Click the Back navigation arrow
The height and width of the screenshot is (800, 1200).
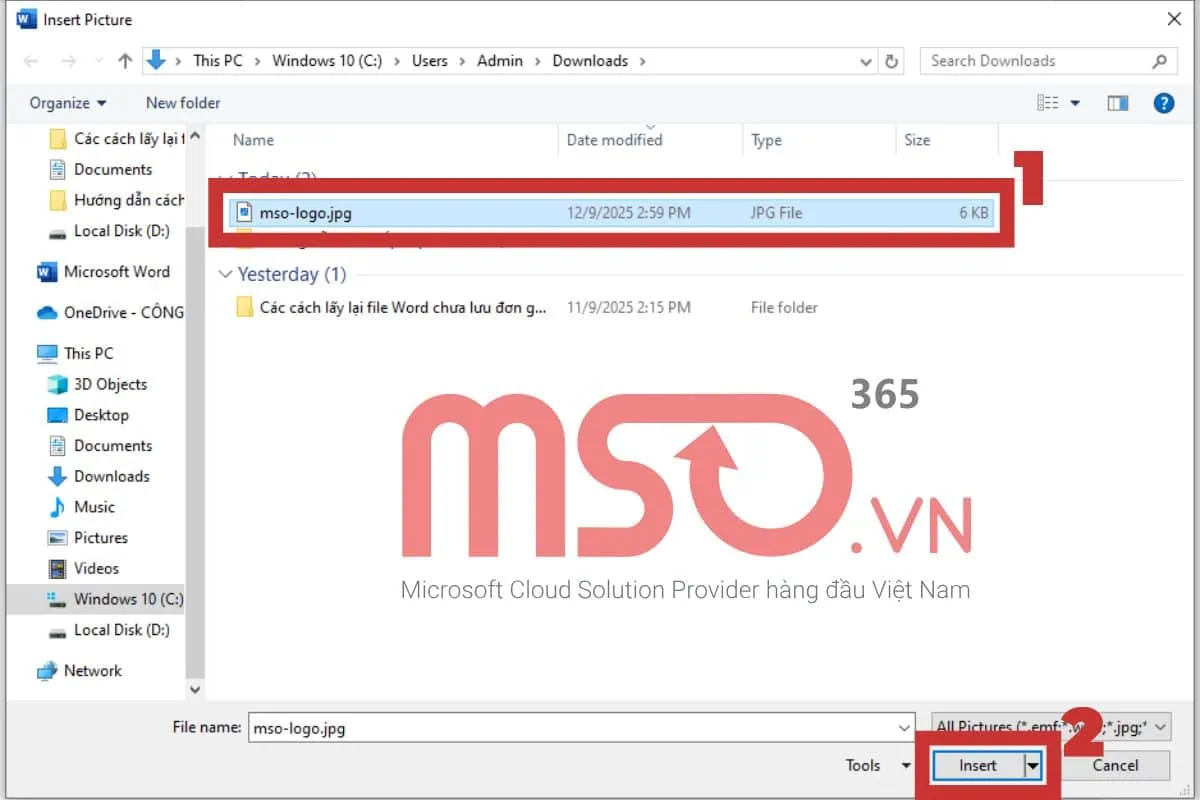31,61
